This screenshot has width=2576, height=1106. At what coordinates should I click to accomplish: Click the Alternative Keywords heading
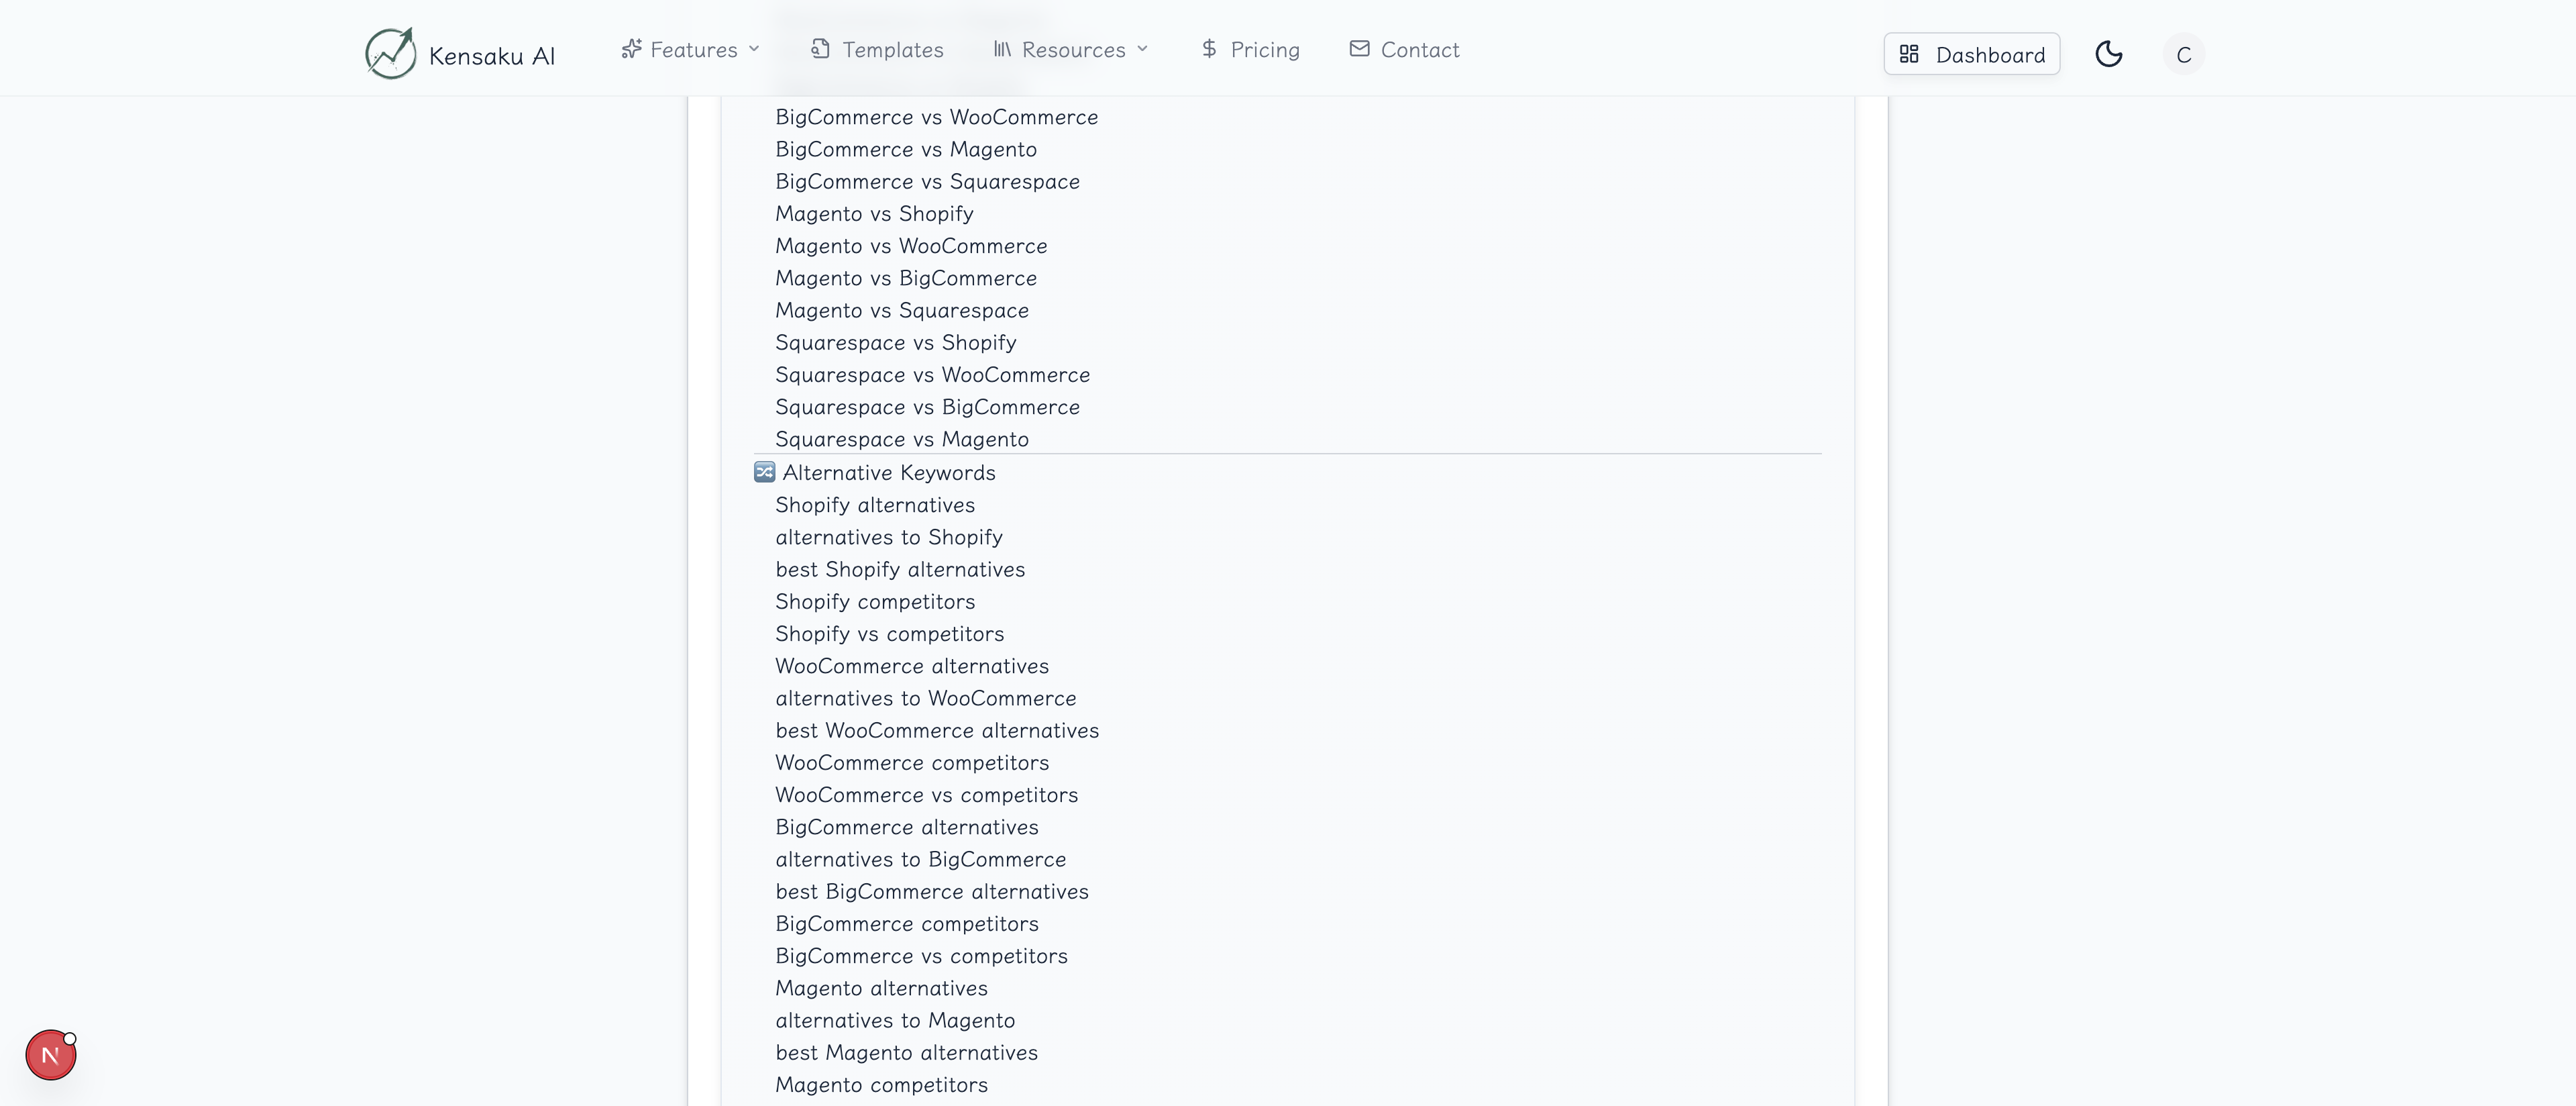point(888,473)
